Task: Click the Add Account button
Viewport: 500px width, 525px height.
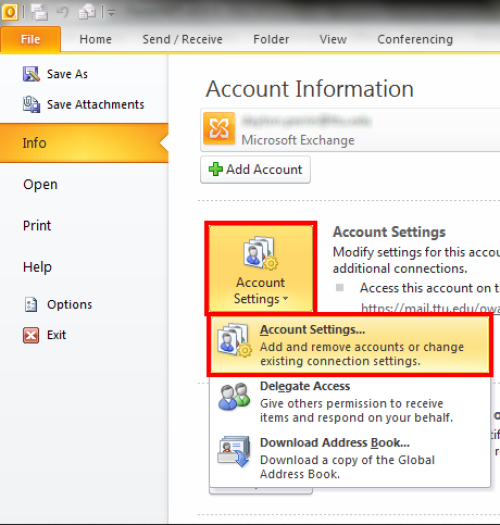Action: (255, 169)
